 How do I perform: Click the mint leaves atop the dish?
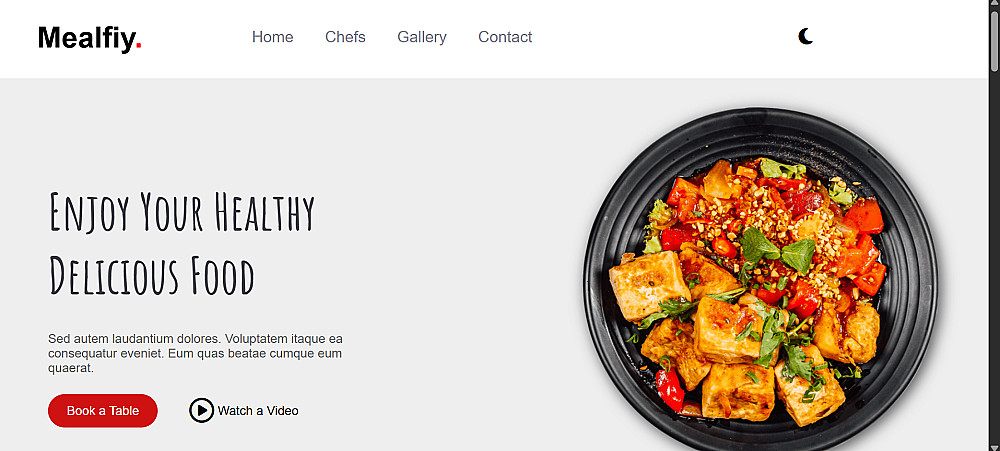(x=777, y=248)
